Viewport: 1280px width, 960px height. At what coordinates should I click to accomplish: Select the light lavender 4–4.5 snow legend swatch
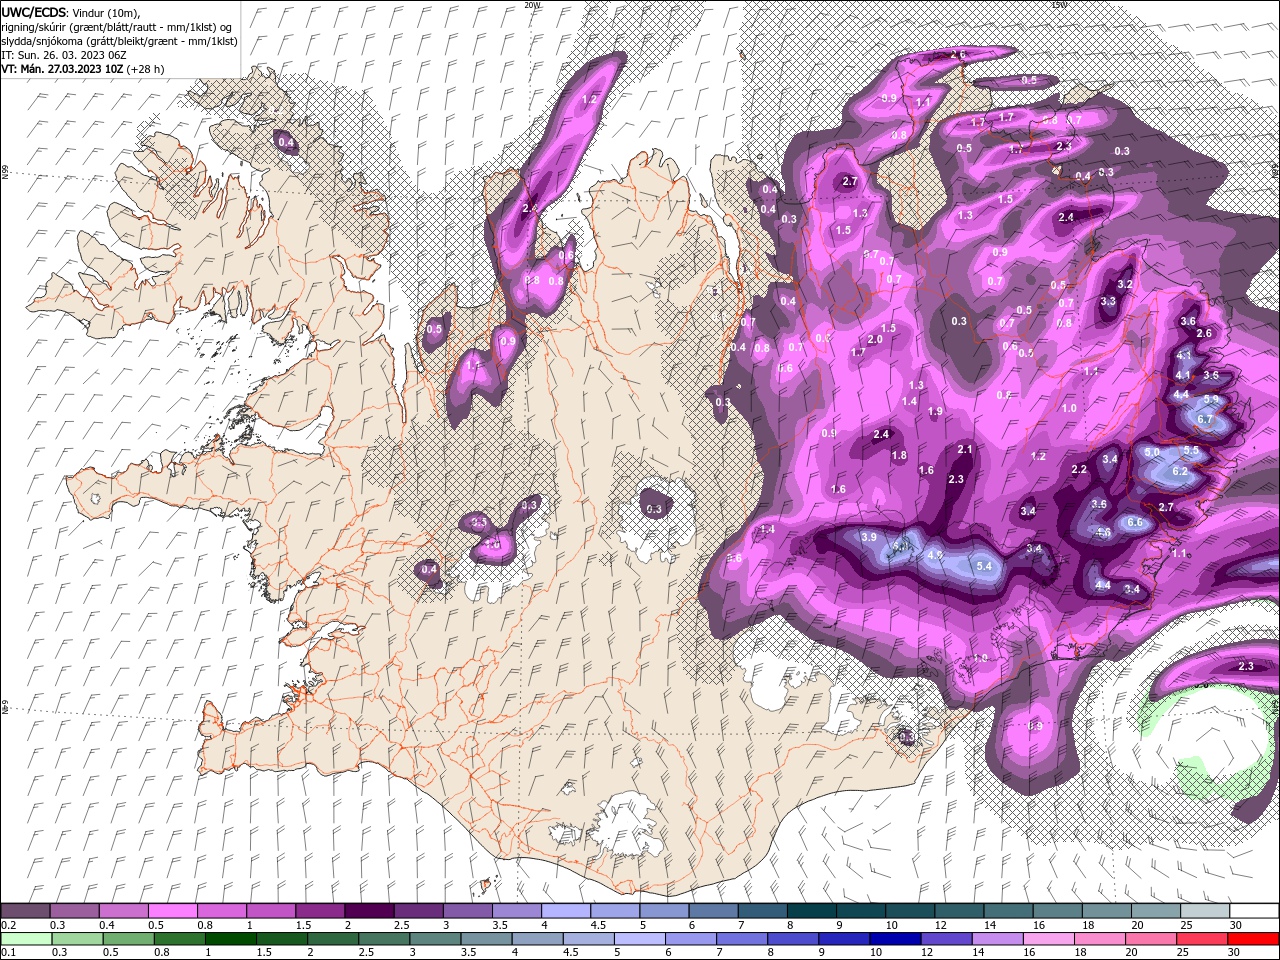click(x=566, y=911)
